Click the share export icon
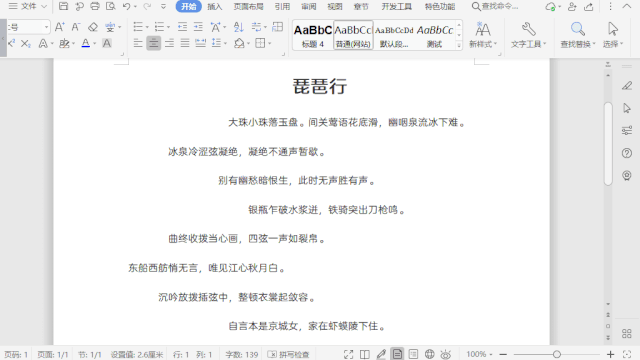 coord(589,7)
